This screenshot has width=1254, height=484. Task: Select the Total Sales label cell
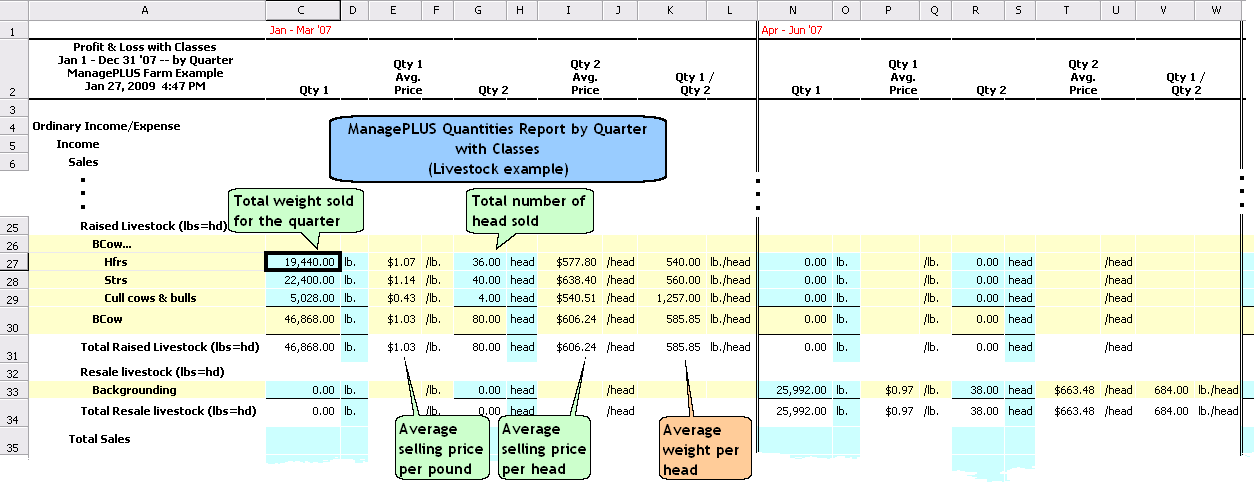(99, 439)
